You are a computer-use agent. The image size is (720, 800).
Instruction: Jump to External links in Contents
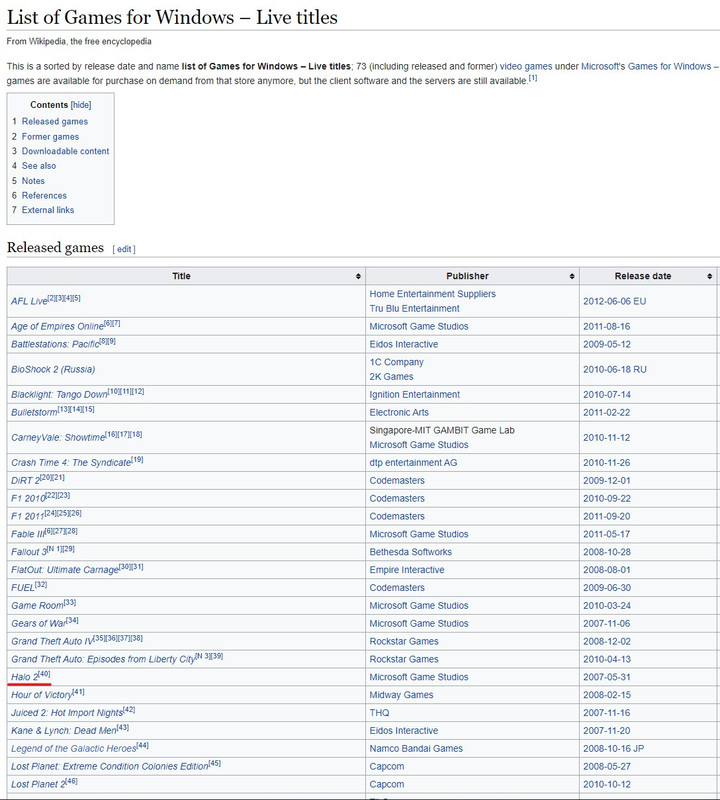(47, 210)
